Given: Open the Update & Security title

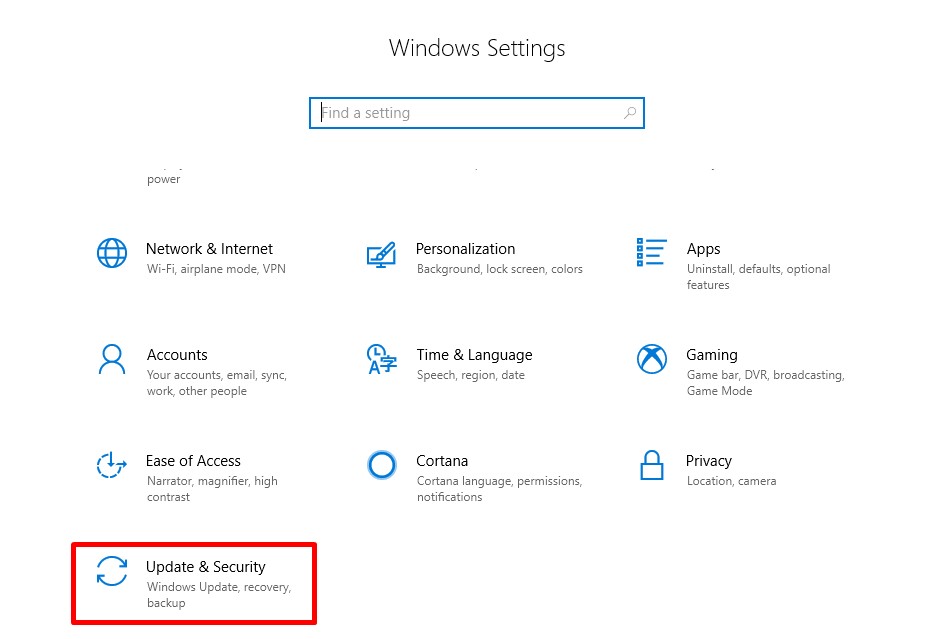Looking at the screenshot, I should click(x=205, y=567).
